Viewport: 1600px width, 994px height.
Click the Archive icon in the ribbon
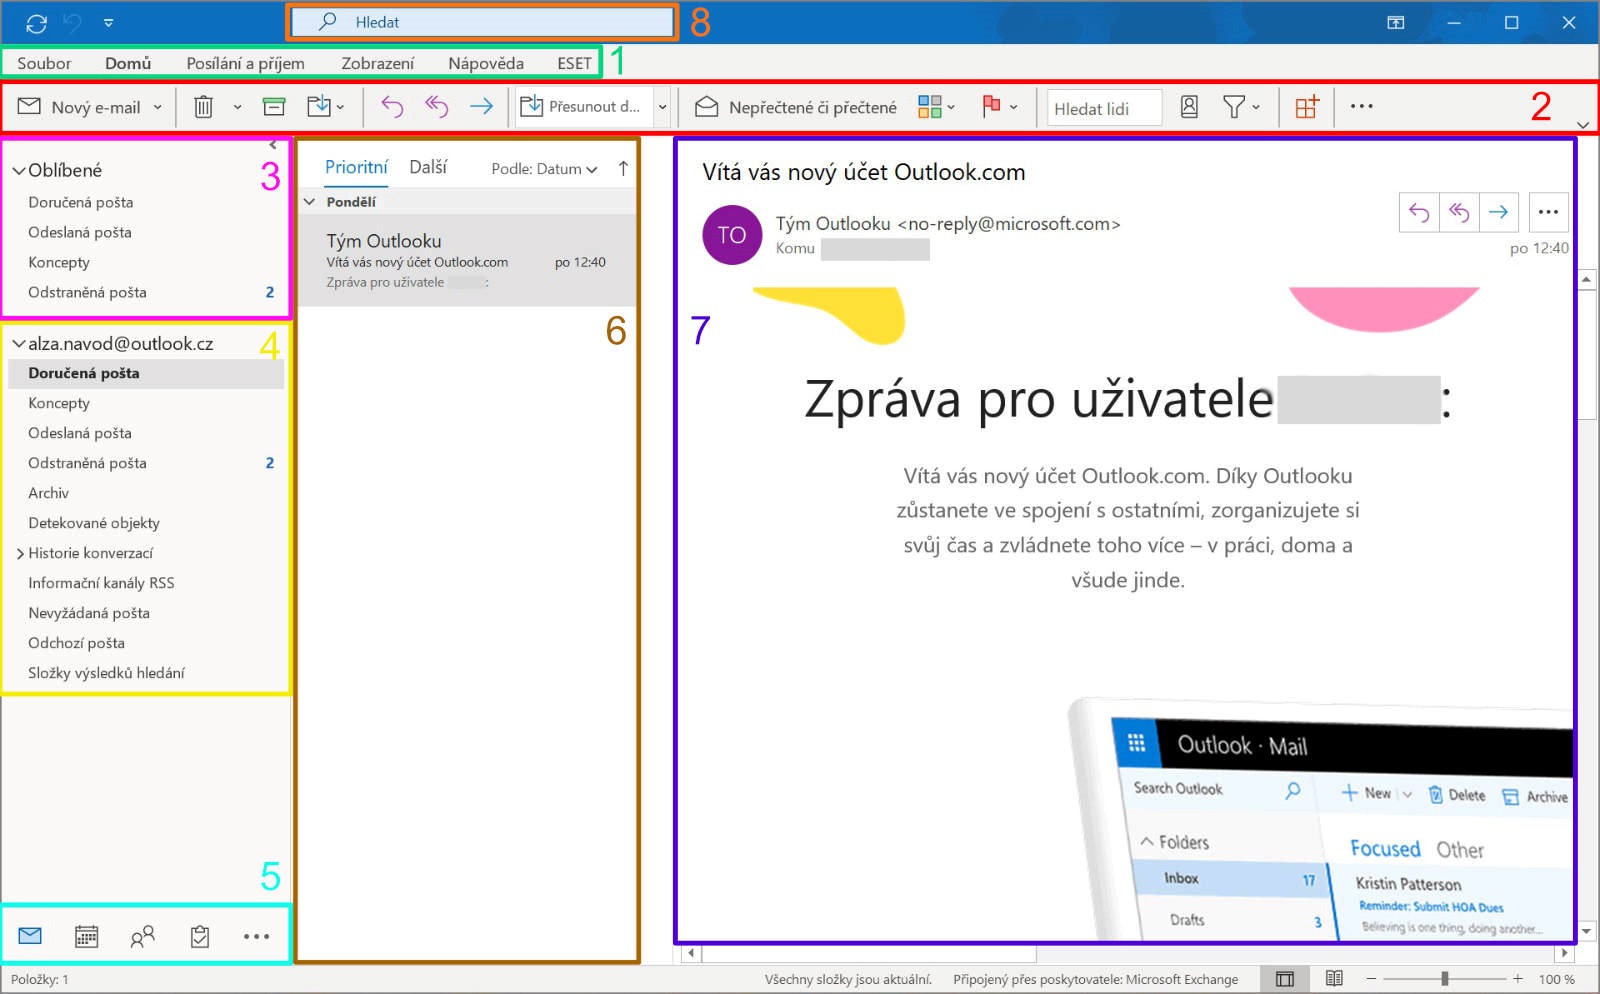(274, 106)
